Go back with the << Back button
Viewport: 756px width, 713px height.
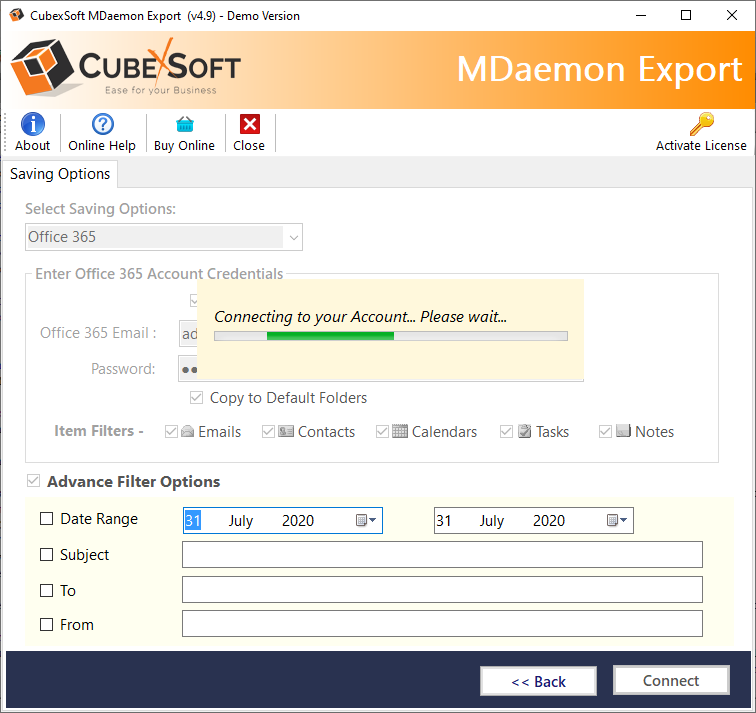[538, 681]
